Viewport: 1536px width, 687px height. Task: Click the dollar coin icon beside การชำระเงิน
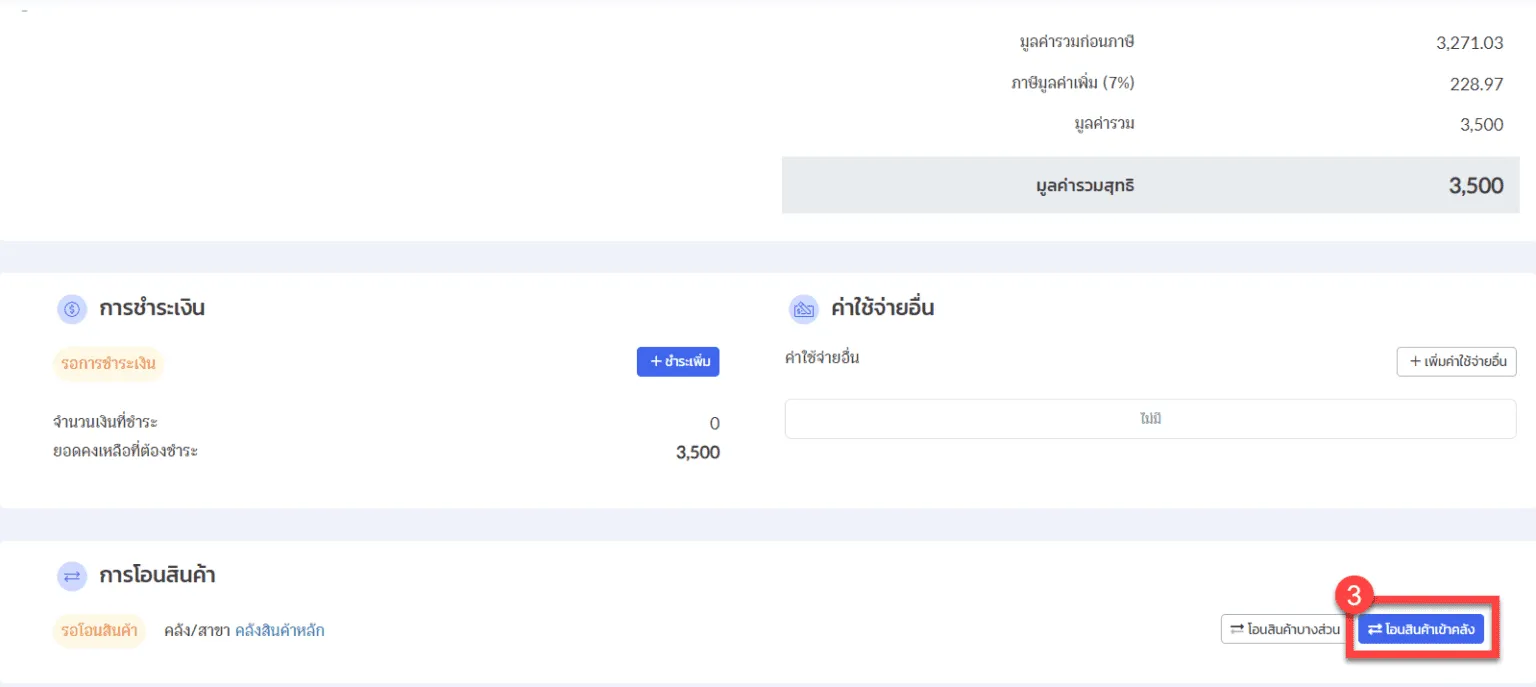coord(72,309)
